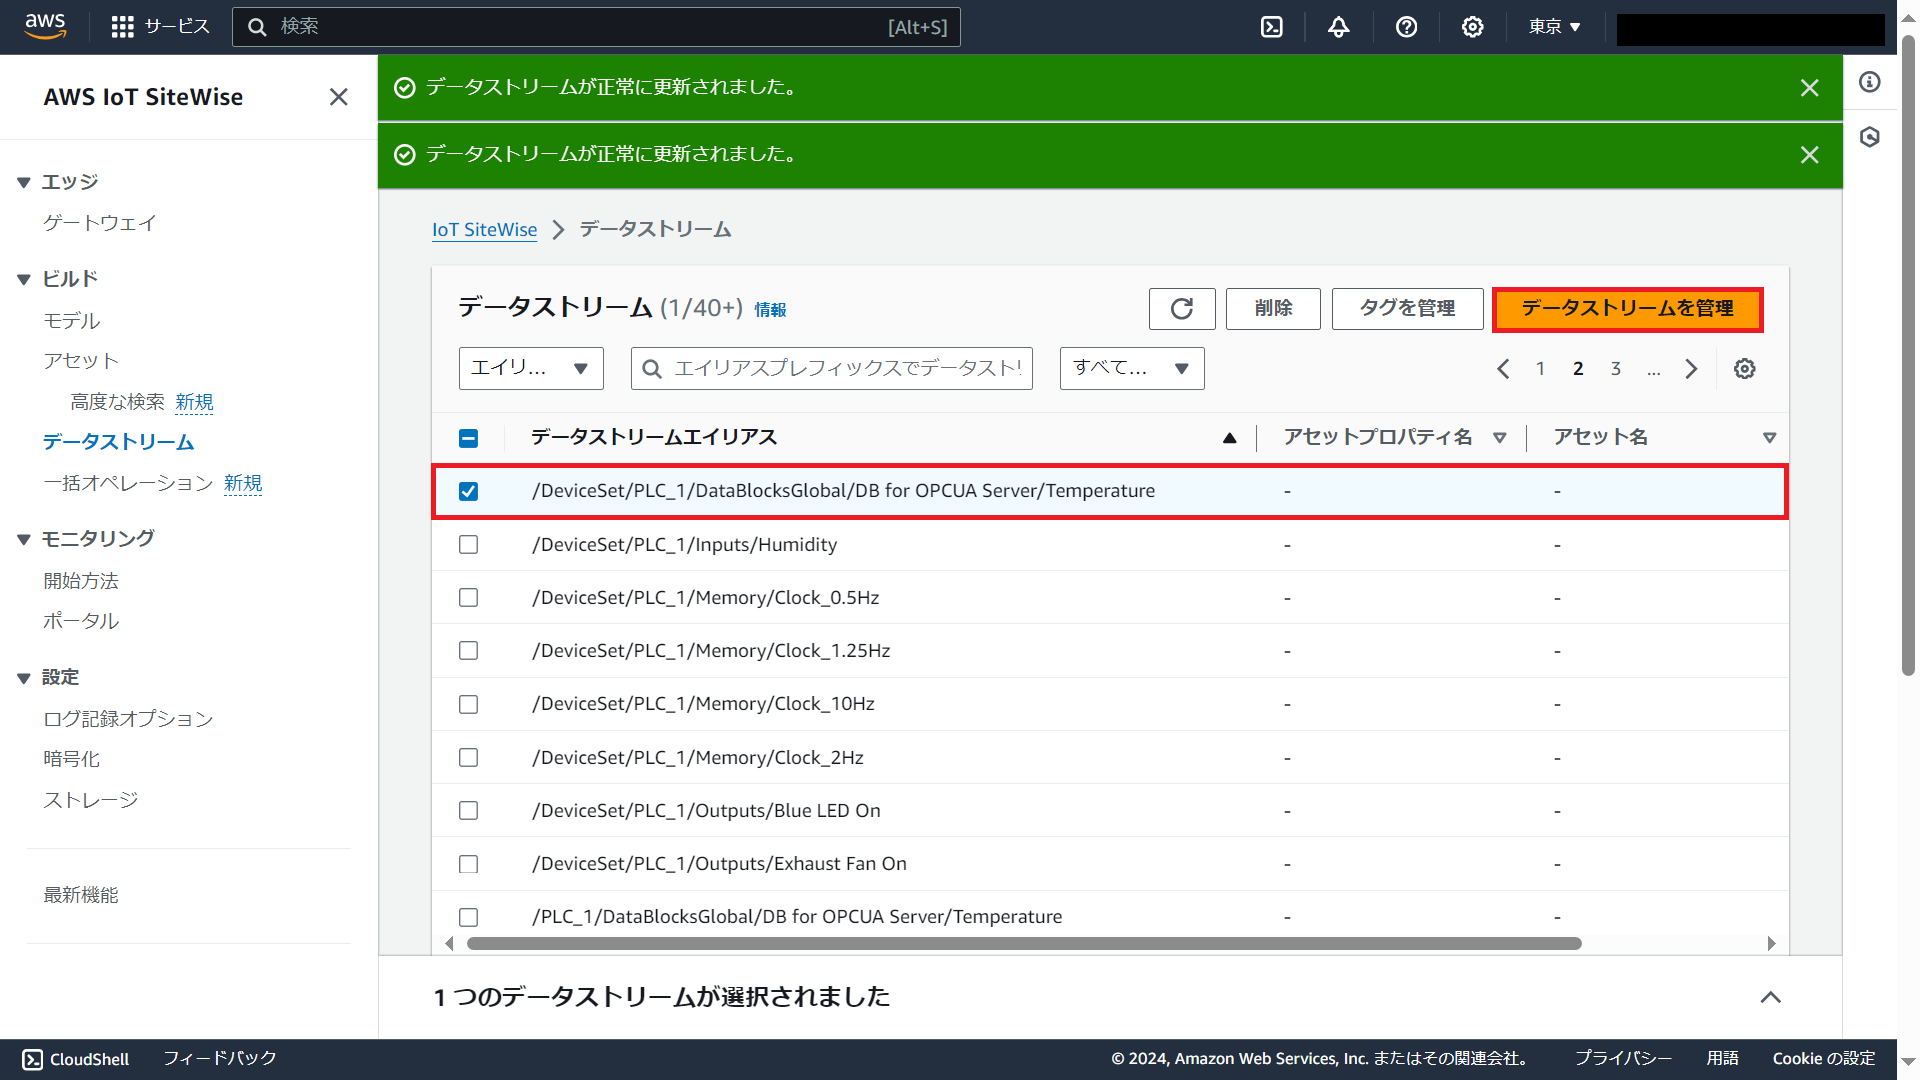Screen dimensions: 1920x1080
Task: Click the AWS logo
Action: tap(45, 27)
